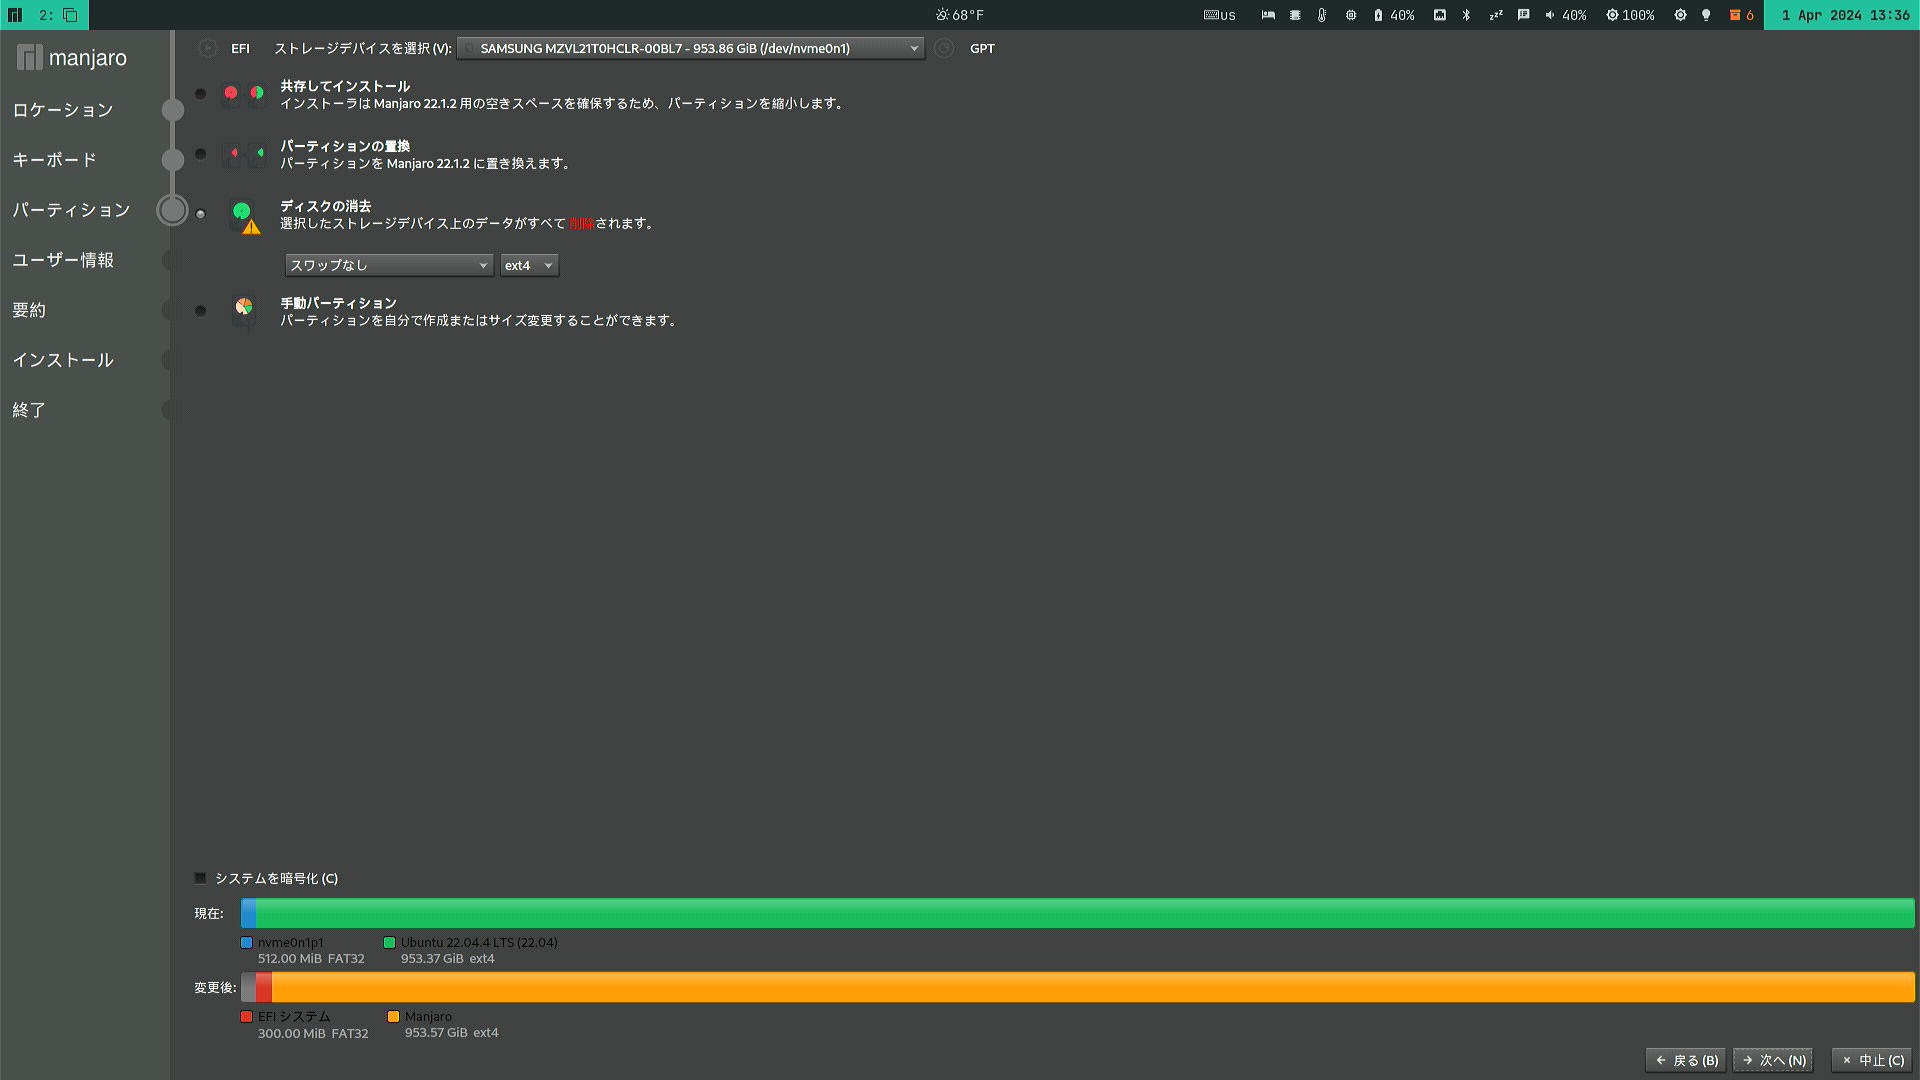Image resolution: width=1920 pixels, height=1080 pixels.
Task: Click the keyboard layout US indicator
Action: click(x=1219, y=15)
